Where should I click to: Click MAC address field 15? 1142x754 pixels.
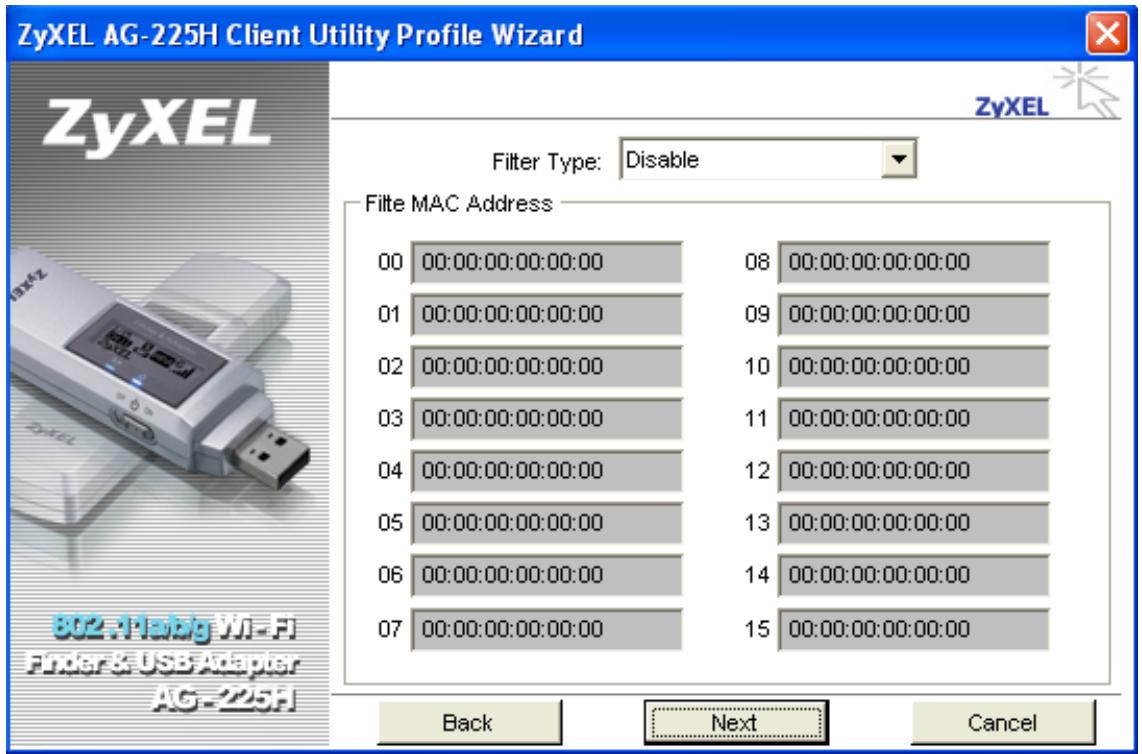(x=914, y=629)
